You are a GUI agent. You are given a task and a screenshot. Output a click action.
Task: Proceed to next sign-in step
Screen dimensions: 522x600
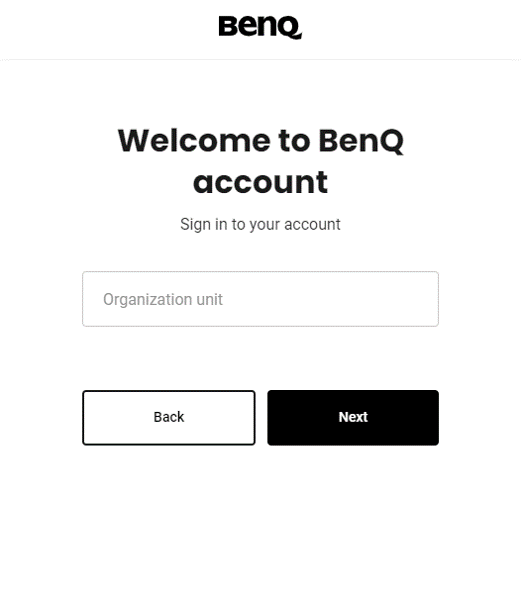coord(353,417)
